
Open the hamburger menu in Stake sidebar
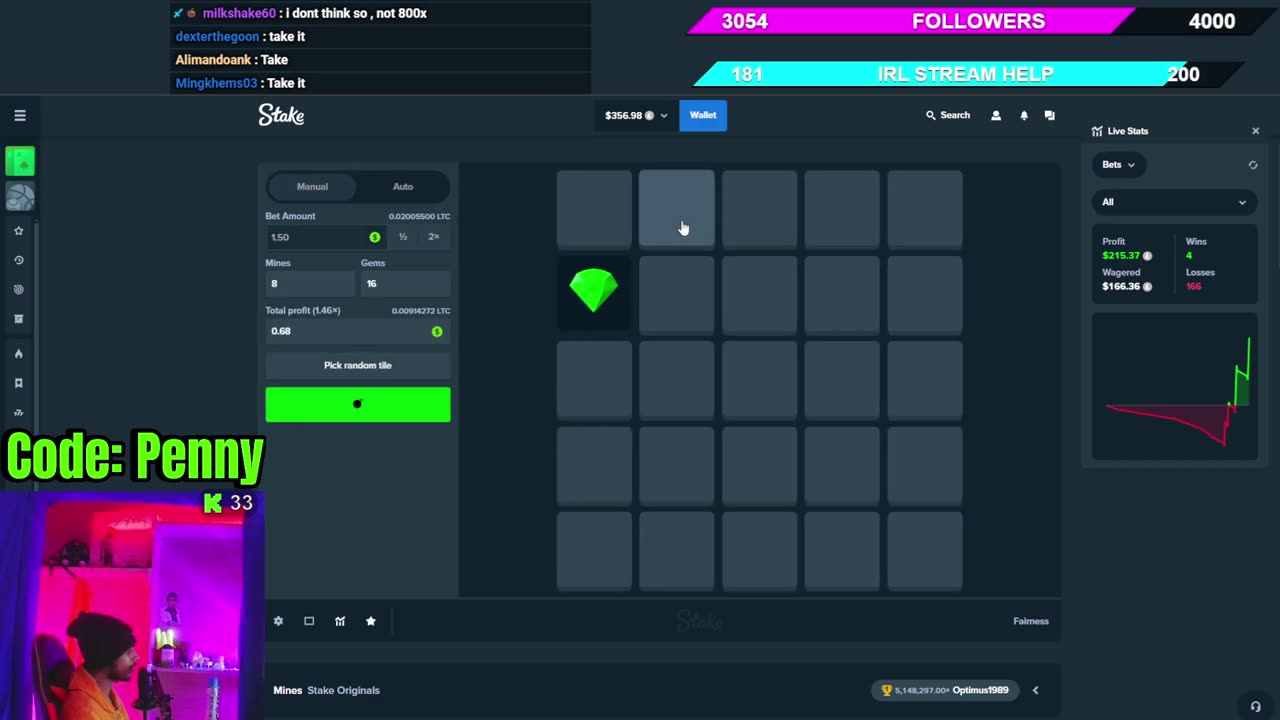[x=20, y=115]
